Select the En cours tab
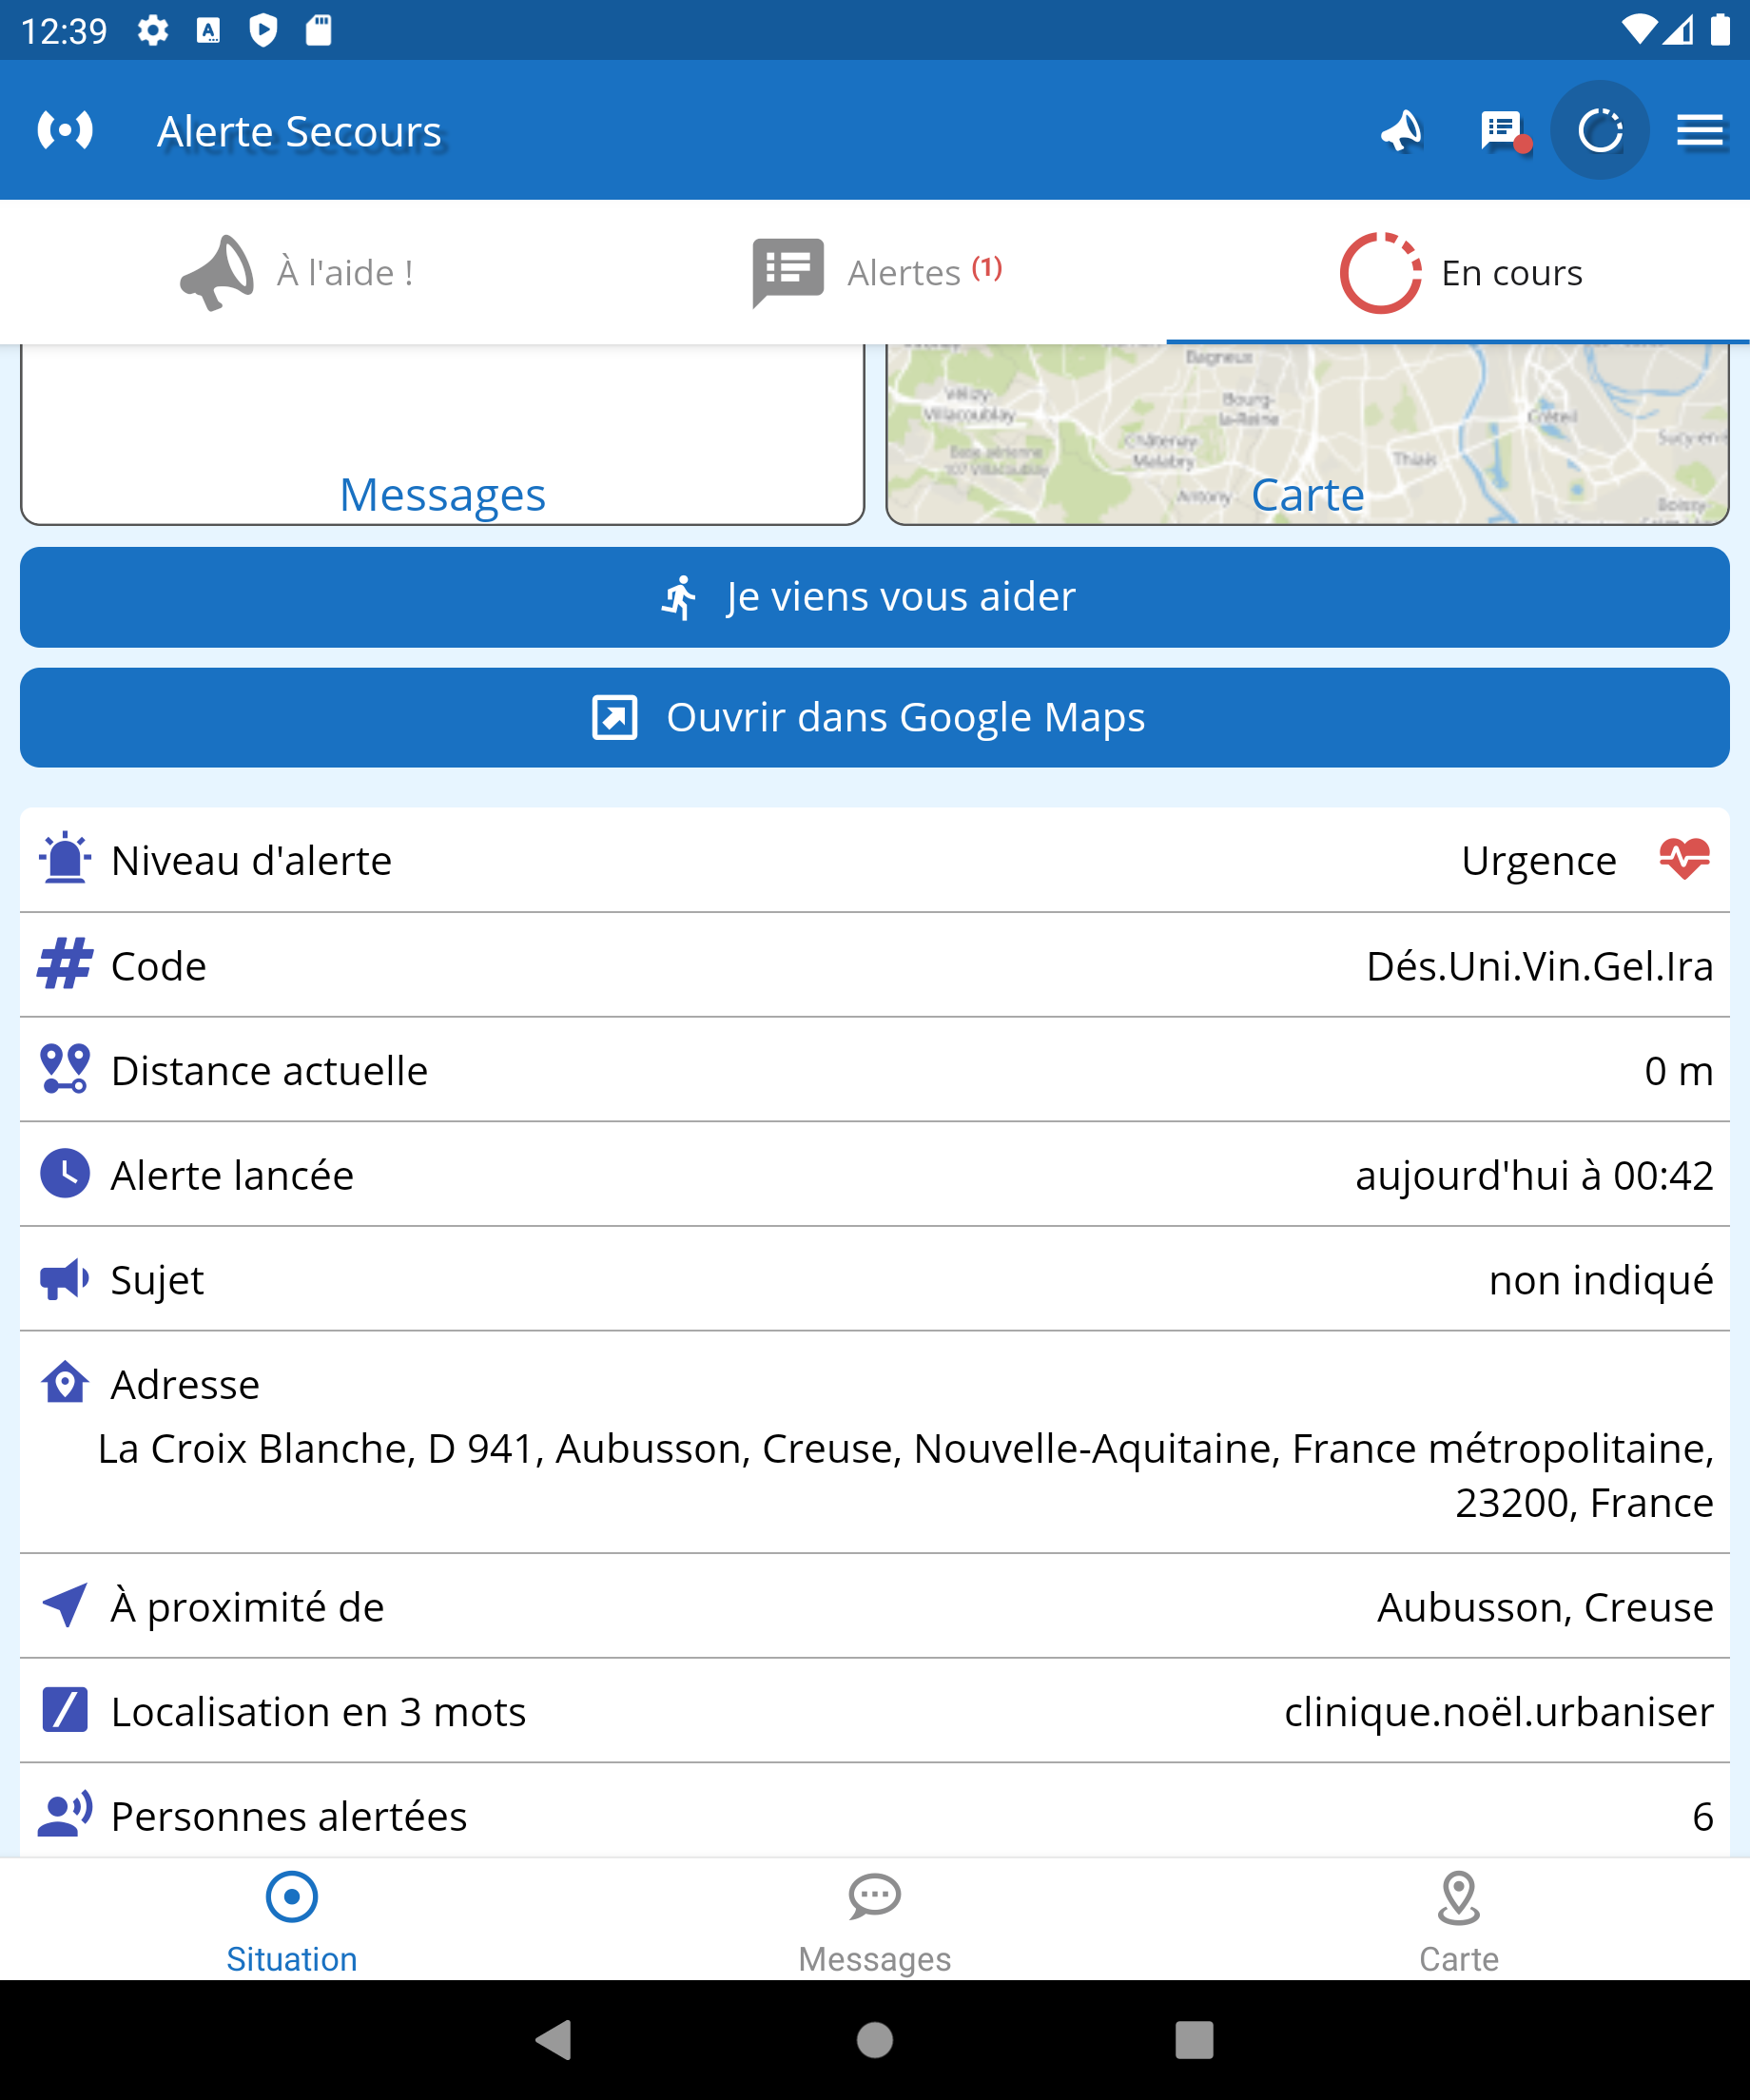Image resolution: width=1750 pixels, height=2100 pixels. (x=1460, y=272)
